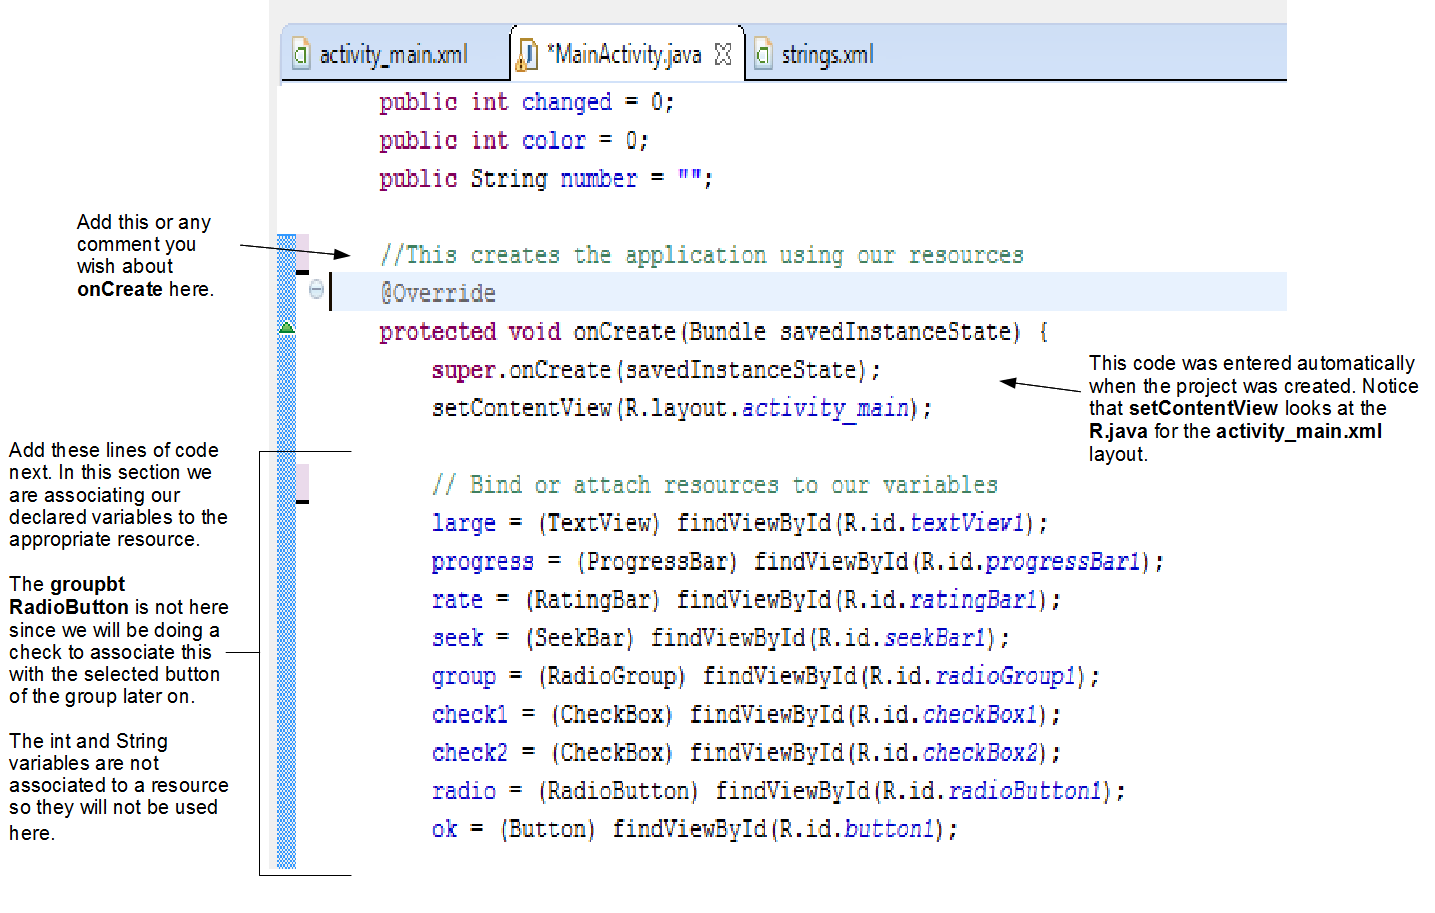Click the 'seek = (SeekBar)' assignment line
Screen dimensions: 1435x913
721,638
